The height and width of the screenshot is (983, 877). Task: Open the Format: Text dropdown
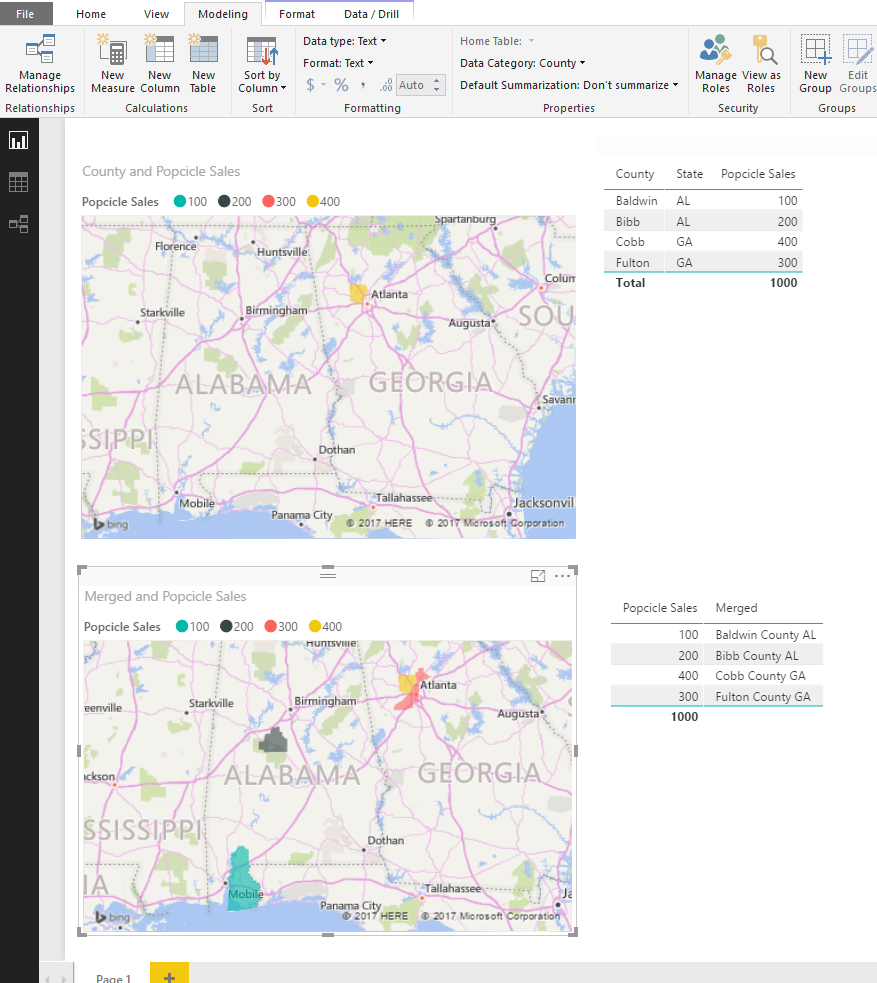click(x=338, y=63)
